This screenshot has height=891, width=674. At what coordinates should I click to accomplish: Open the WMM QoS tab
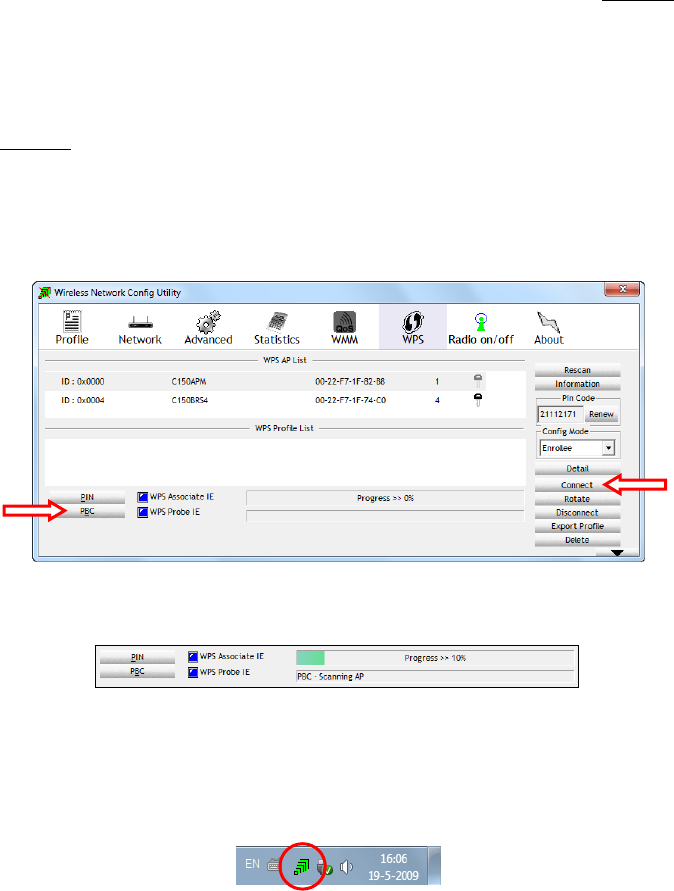click(x=344, y=328)
